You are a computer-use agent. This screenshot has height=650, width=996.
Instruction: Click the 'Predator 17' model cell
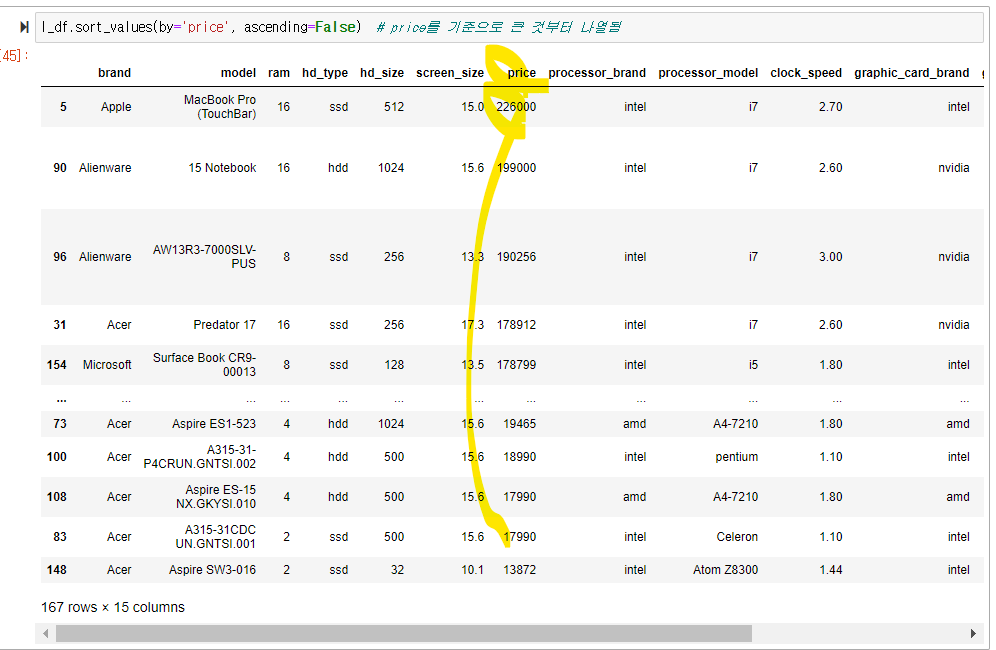[224, 325]
